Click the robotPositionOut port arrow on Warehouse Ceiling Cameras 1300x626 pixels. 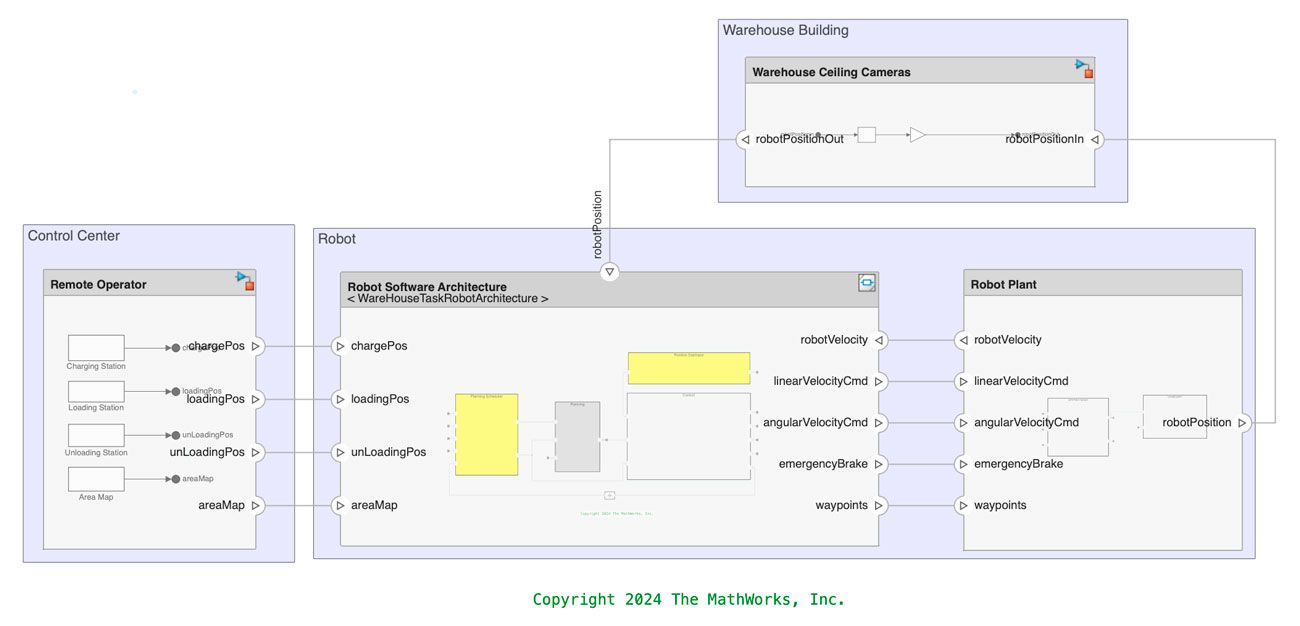(744, 140)
